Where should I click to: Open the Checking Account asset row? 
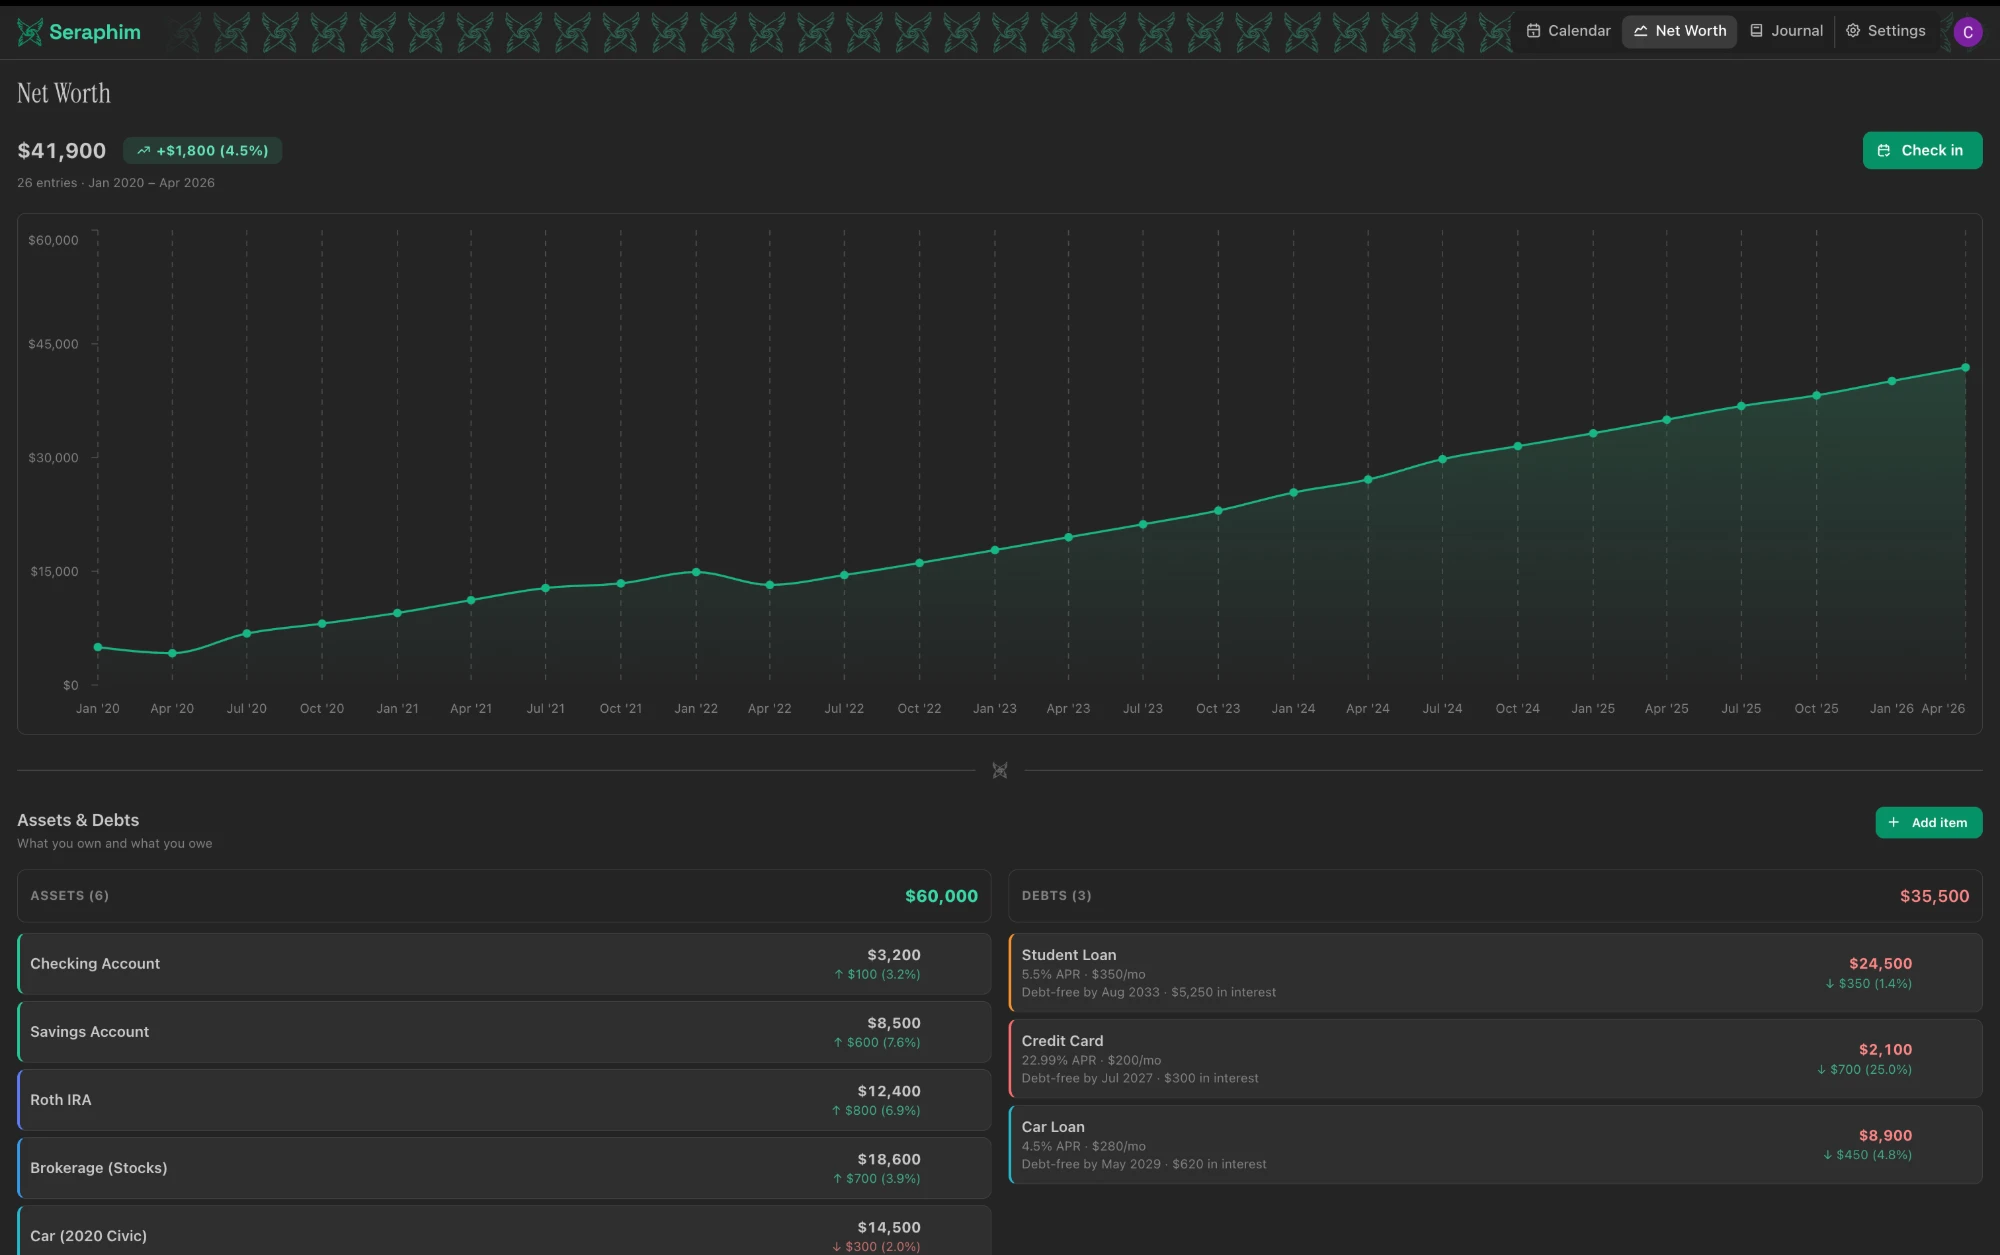tap(504, 964)
